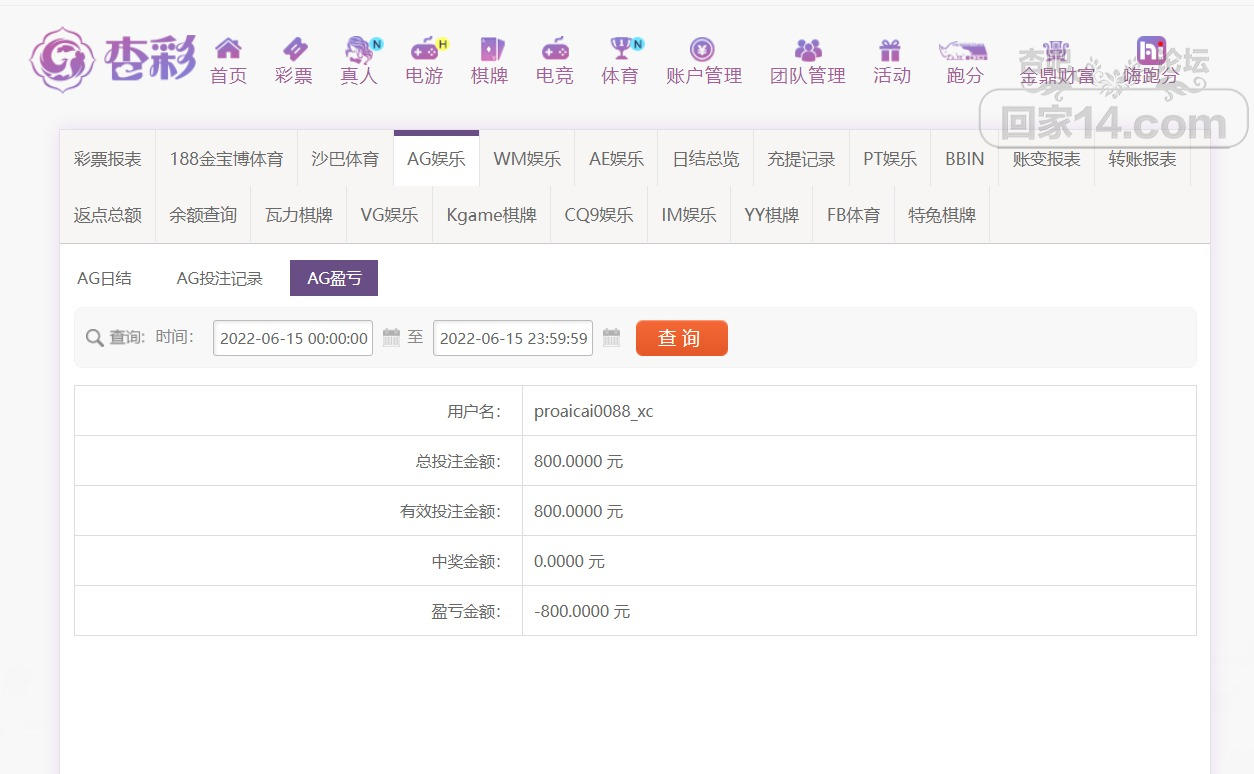Screen dimensions: 1254x774
Task: Click the end time input field
Action: pos(513,338)
